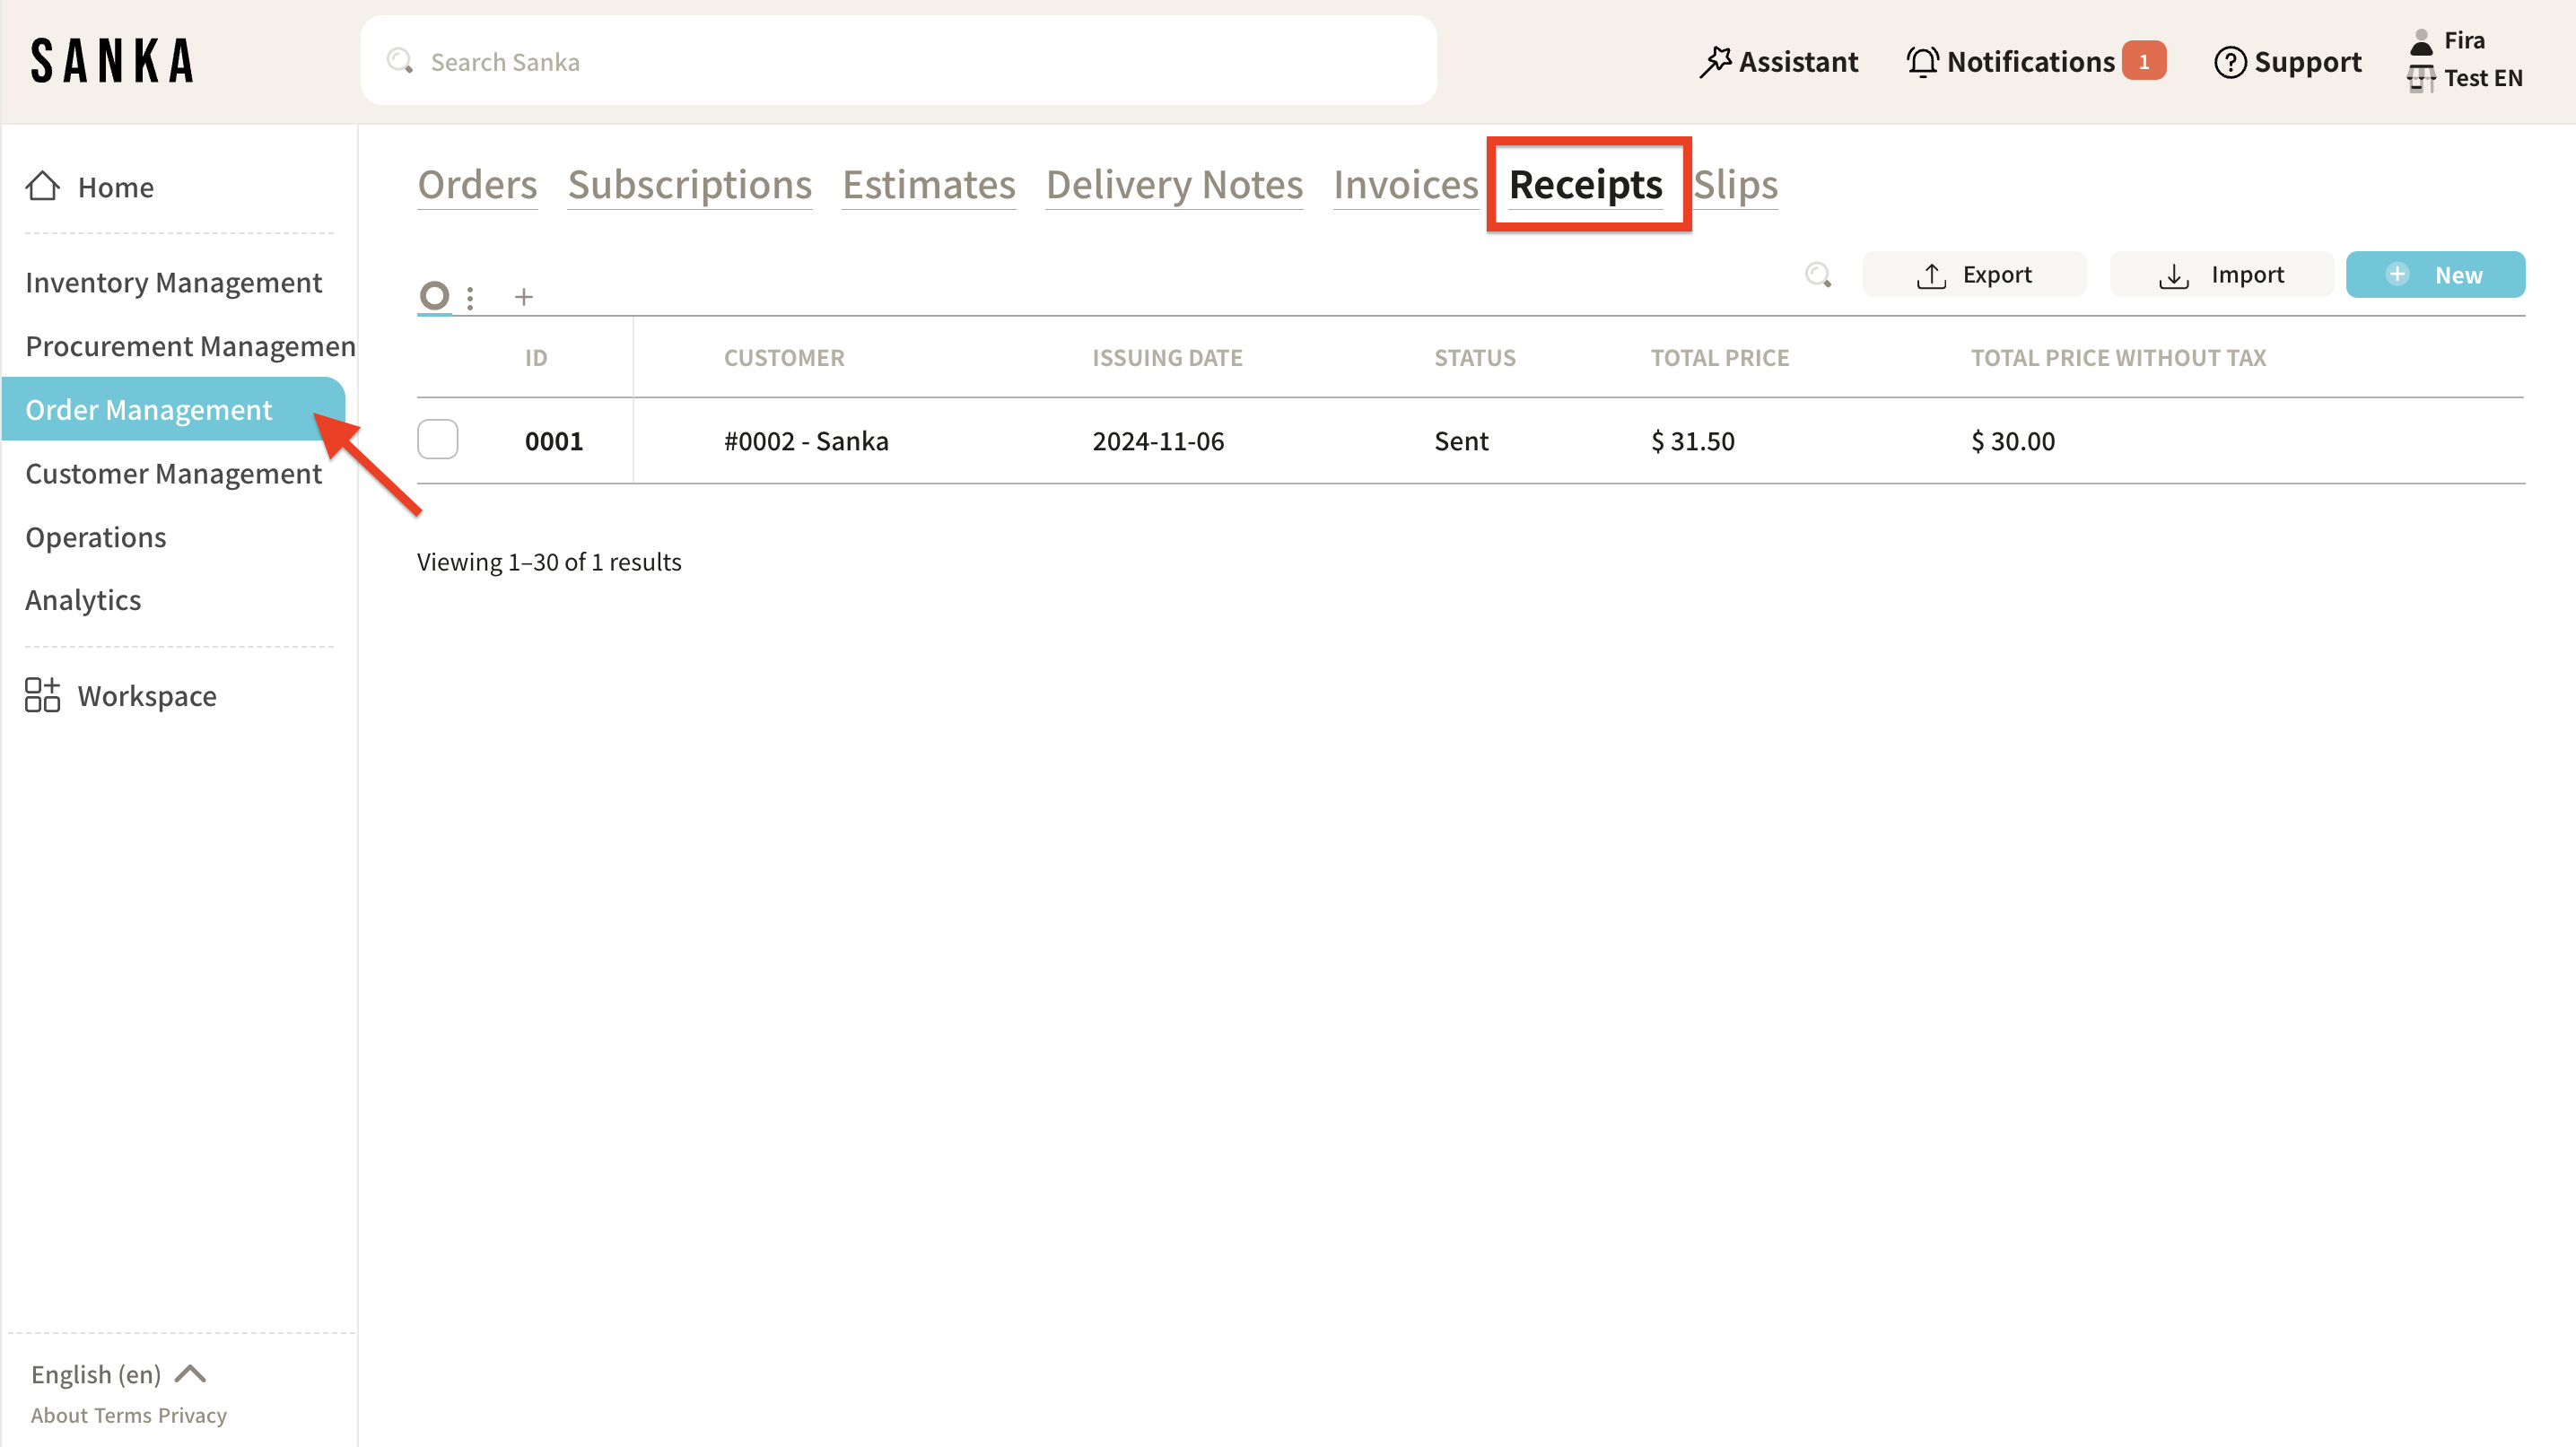Switch to the Delivery Notes tab
The width and height of the screenshot is (2576, 1447).
1174,185
